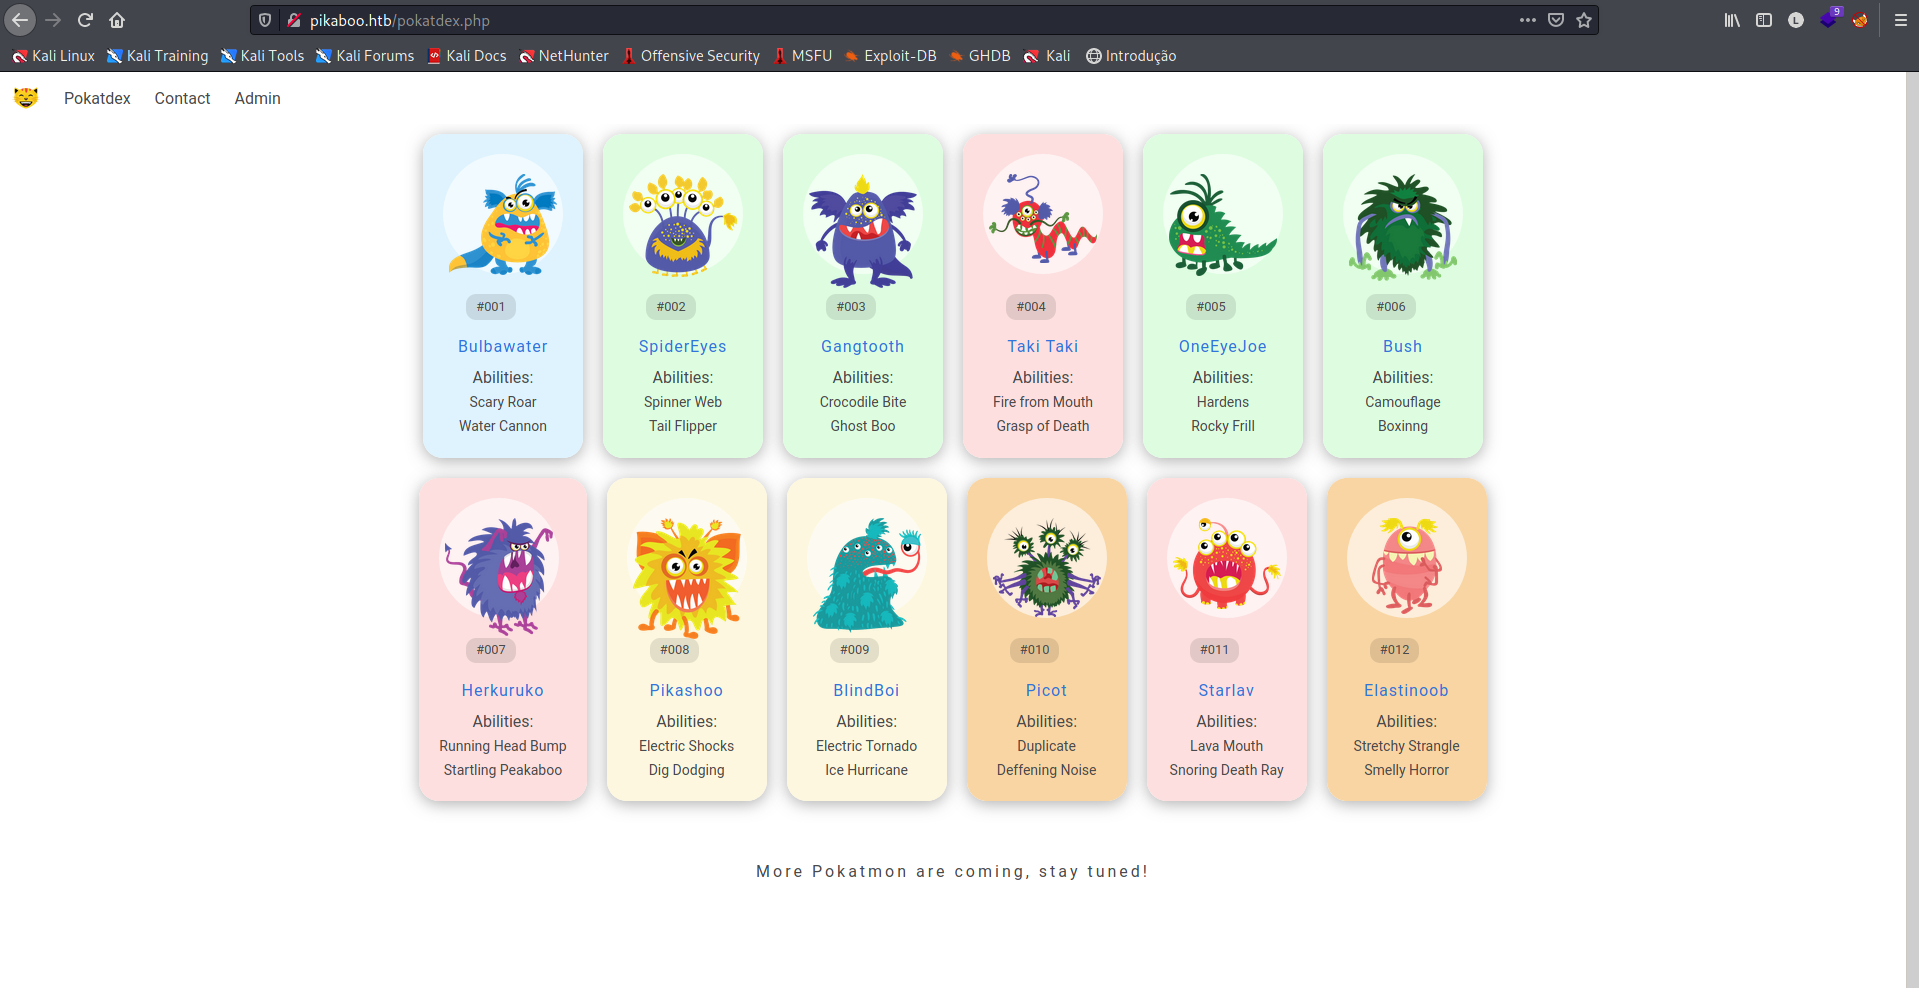This screenshot has height=988, width=1919.
Task: Open the Kali Tools bookmark
Action: coord(262,56)
